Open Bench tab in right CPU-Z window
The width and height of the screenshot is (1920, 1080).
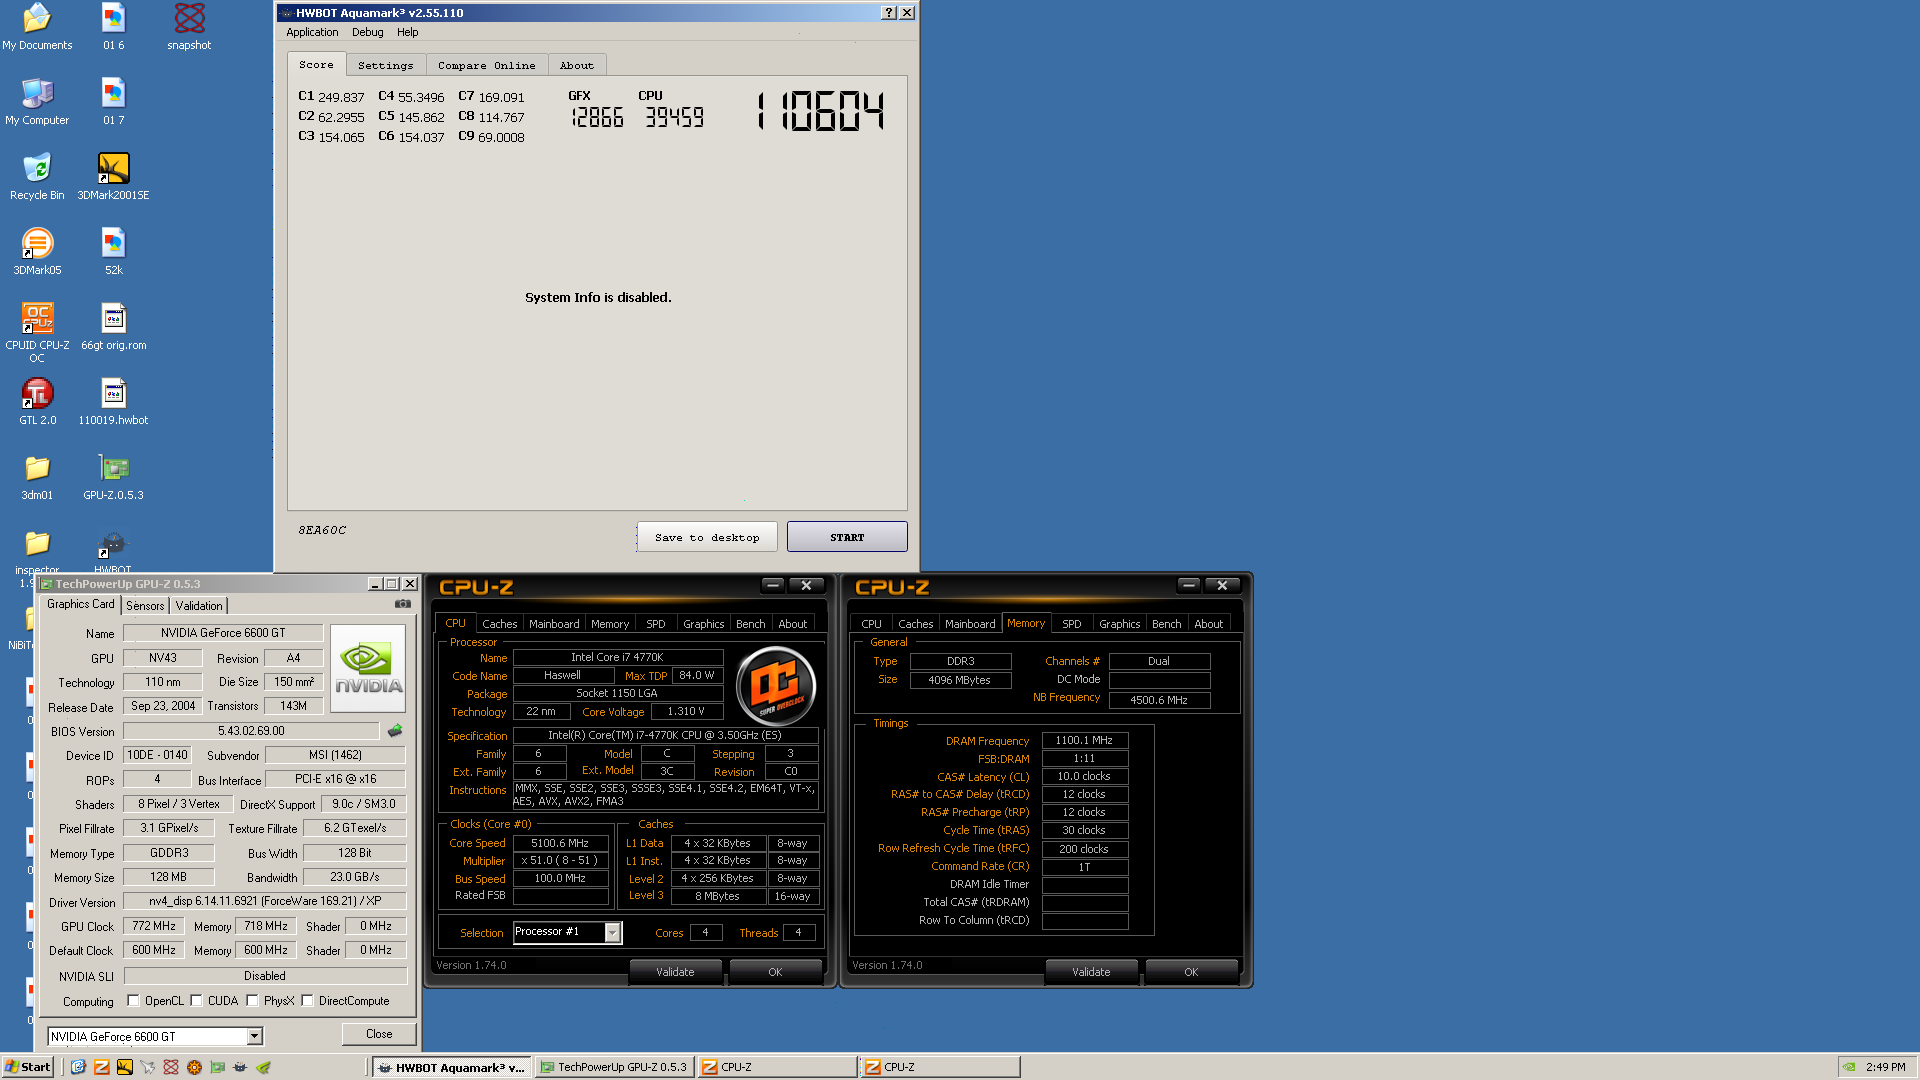click(x=1166, y=623)
